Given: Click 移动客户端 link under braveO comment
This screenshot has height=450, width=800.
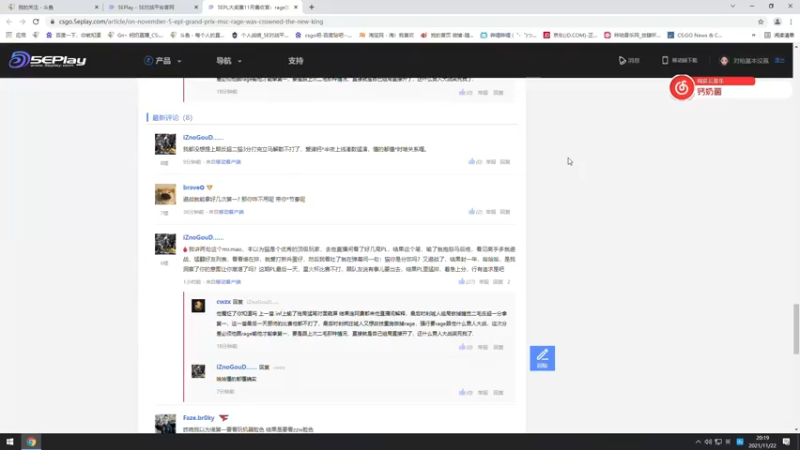Looking at the screenshot, I should point(231,212).
